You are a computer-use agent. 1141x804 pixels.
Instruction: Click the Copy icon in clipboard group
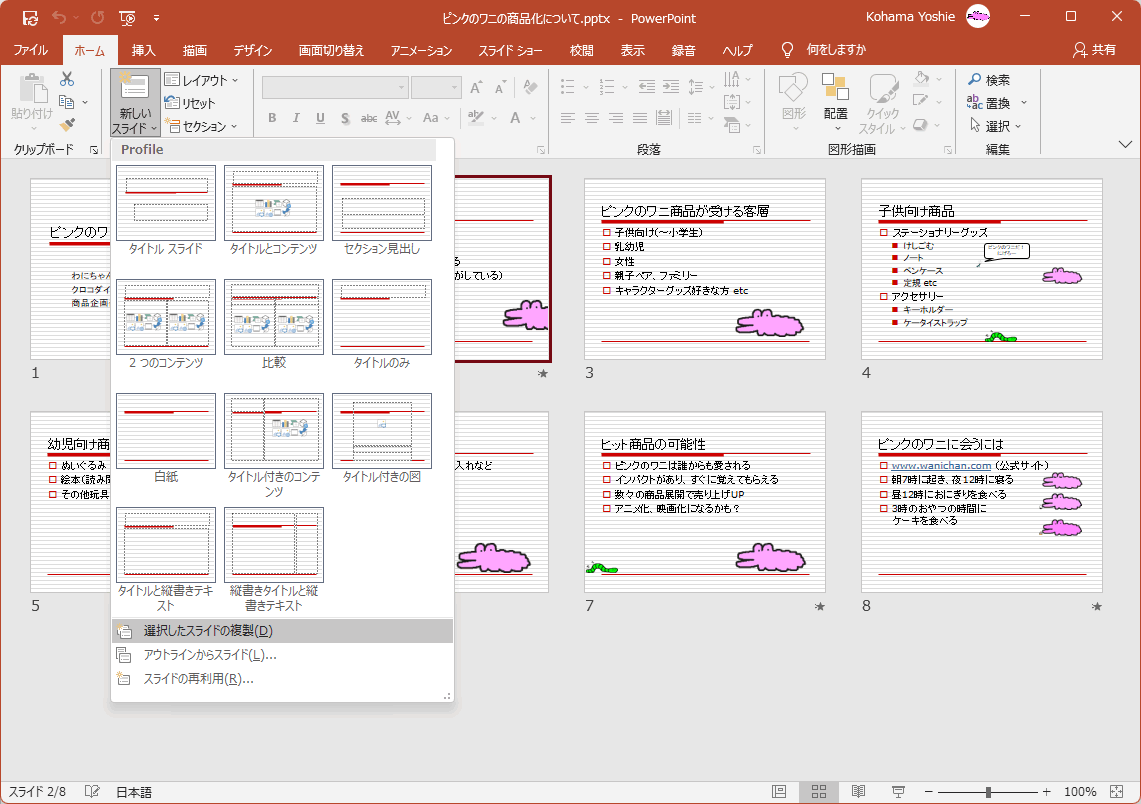click(67, 102)
